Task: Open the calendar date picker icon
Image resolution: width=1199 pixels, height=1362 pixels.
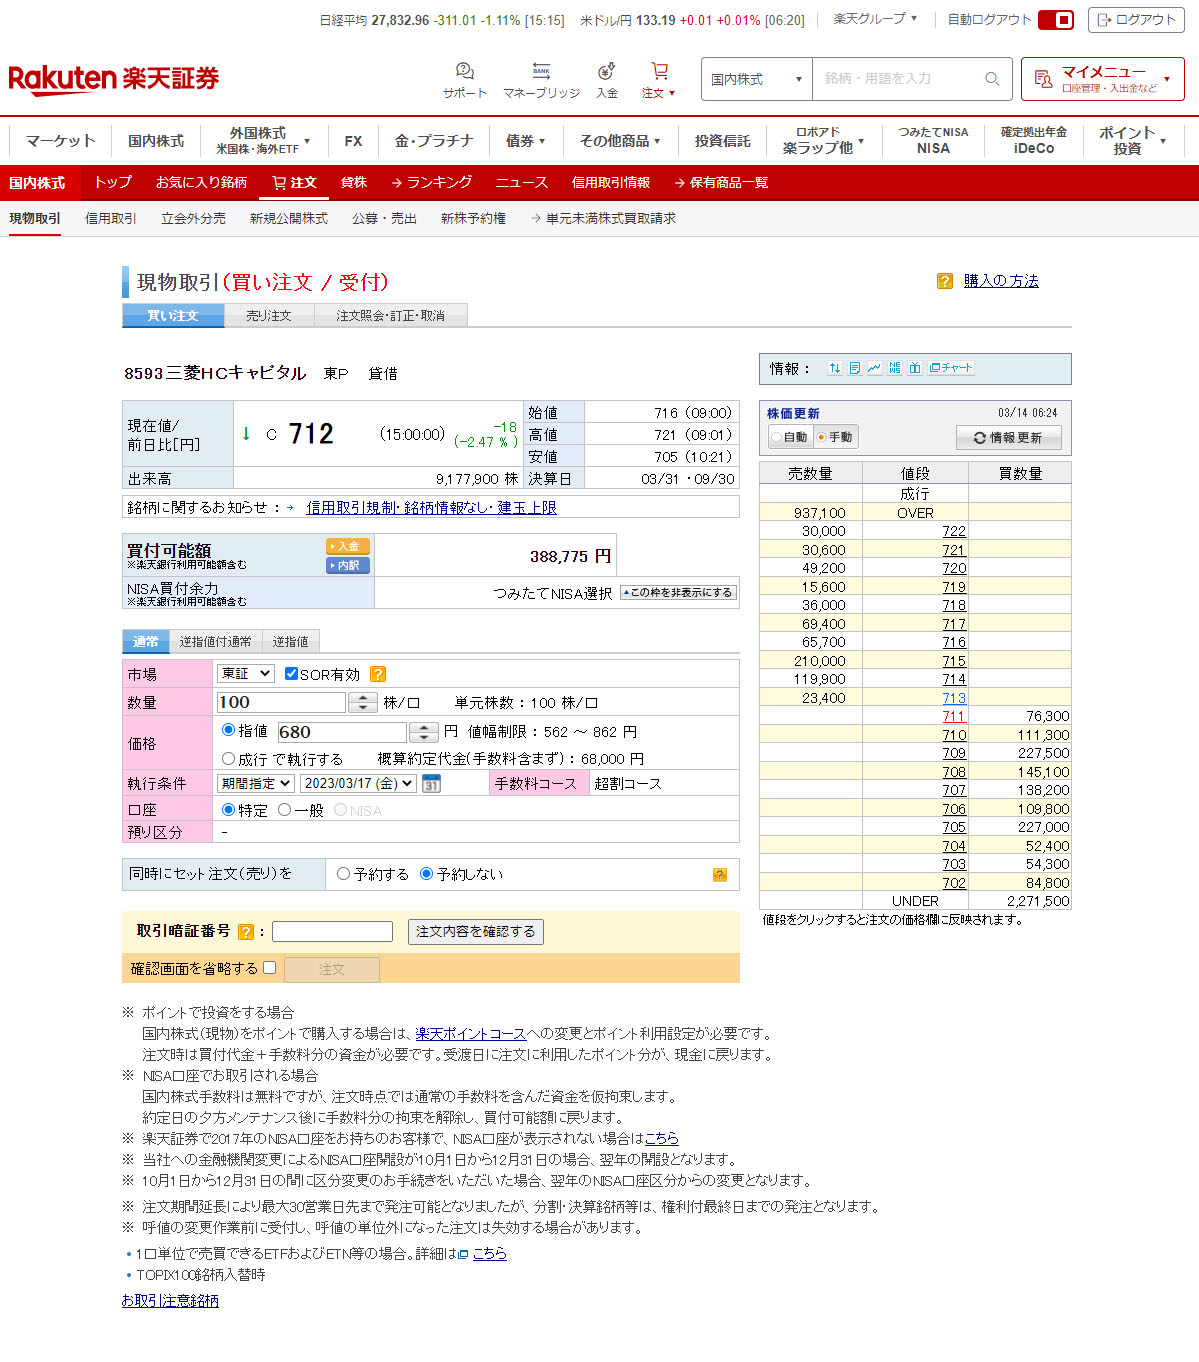Action: 431,784
